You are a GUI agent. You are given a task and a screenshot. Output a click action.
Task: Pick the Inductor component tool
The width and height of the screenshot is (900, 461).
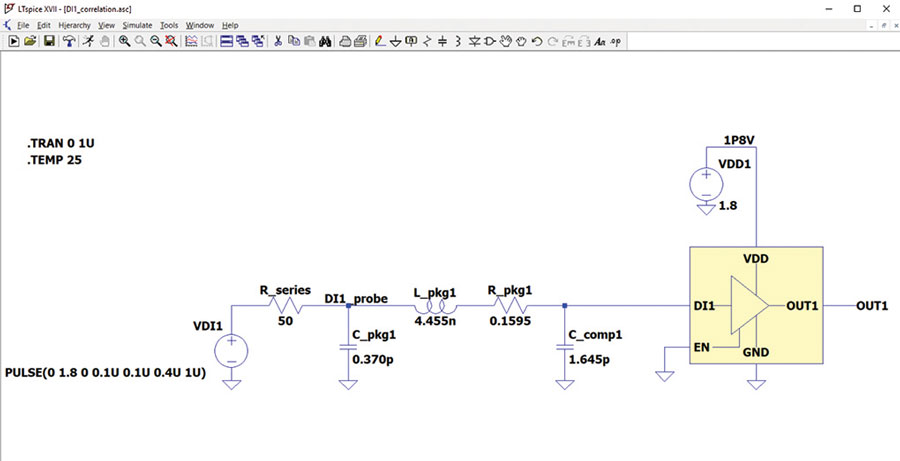[x=457, y=41]
